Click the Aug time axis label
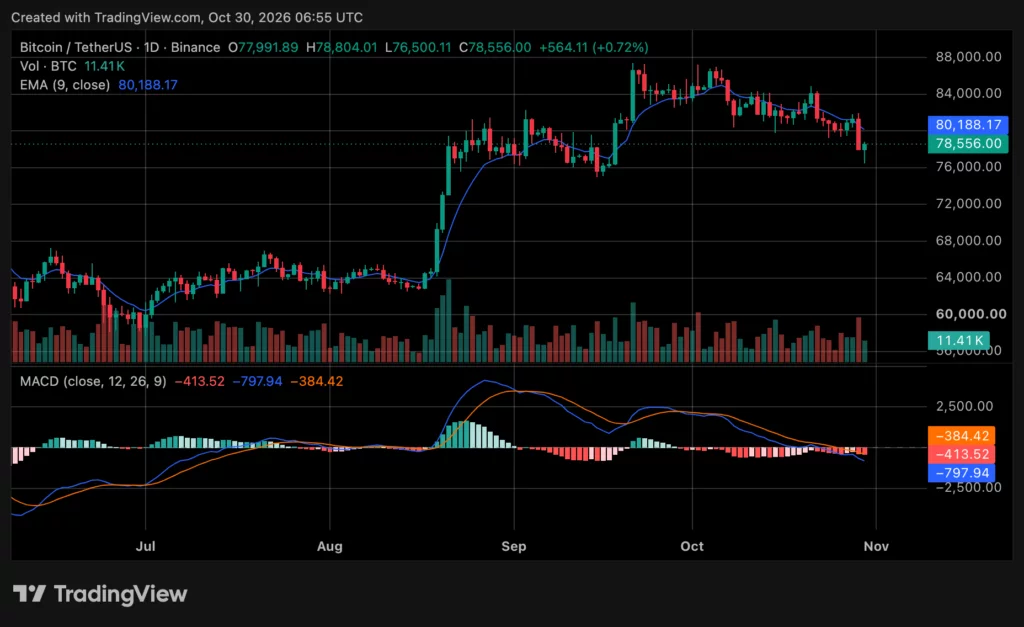1024x627 pixels. tap(330, 546)
